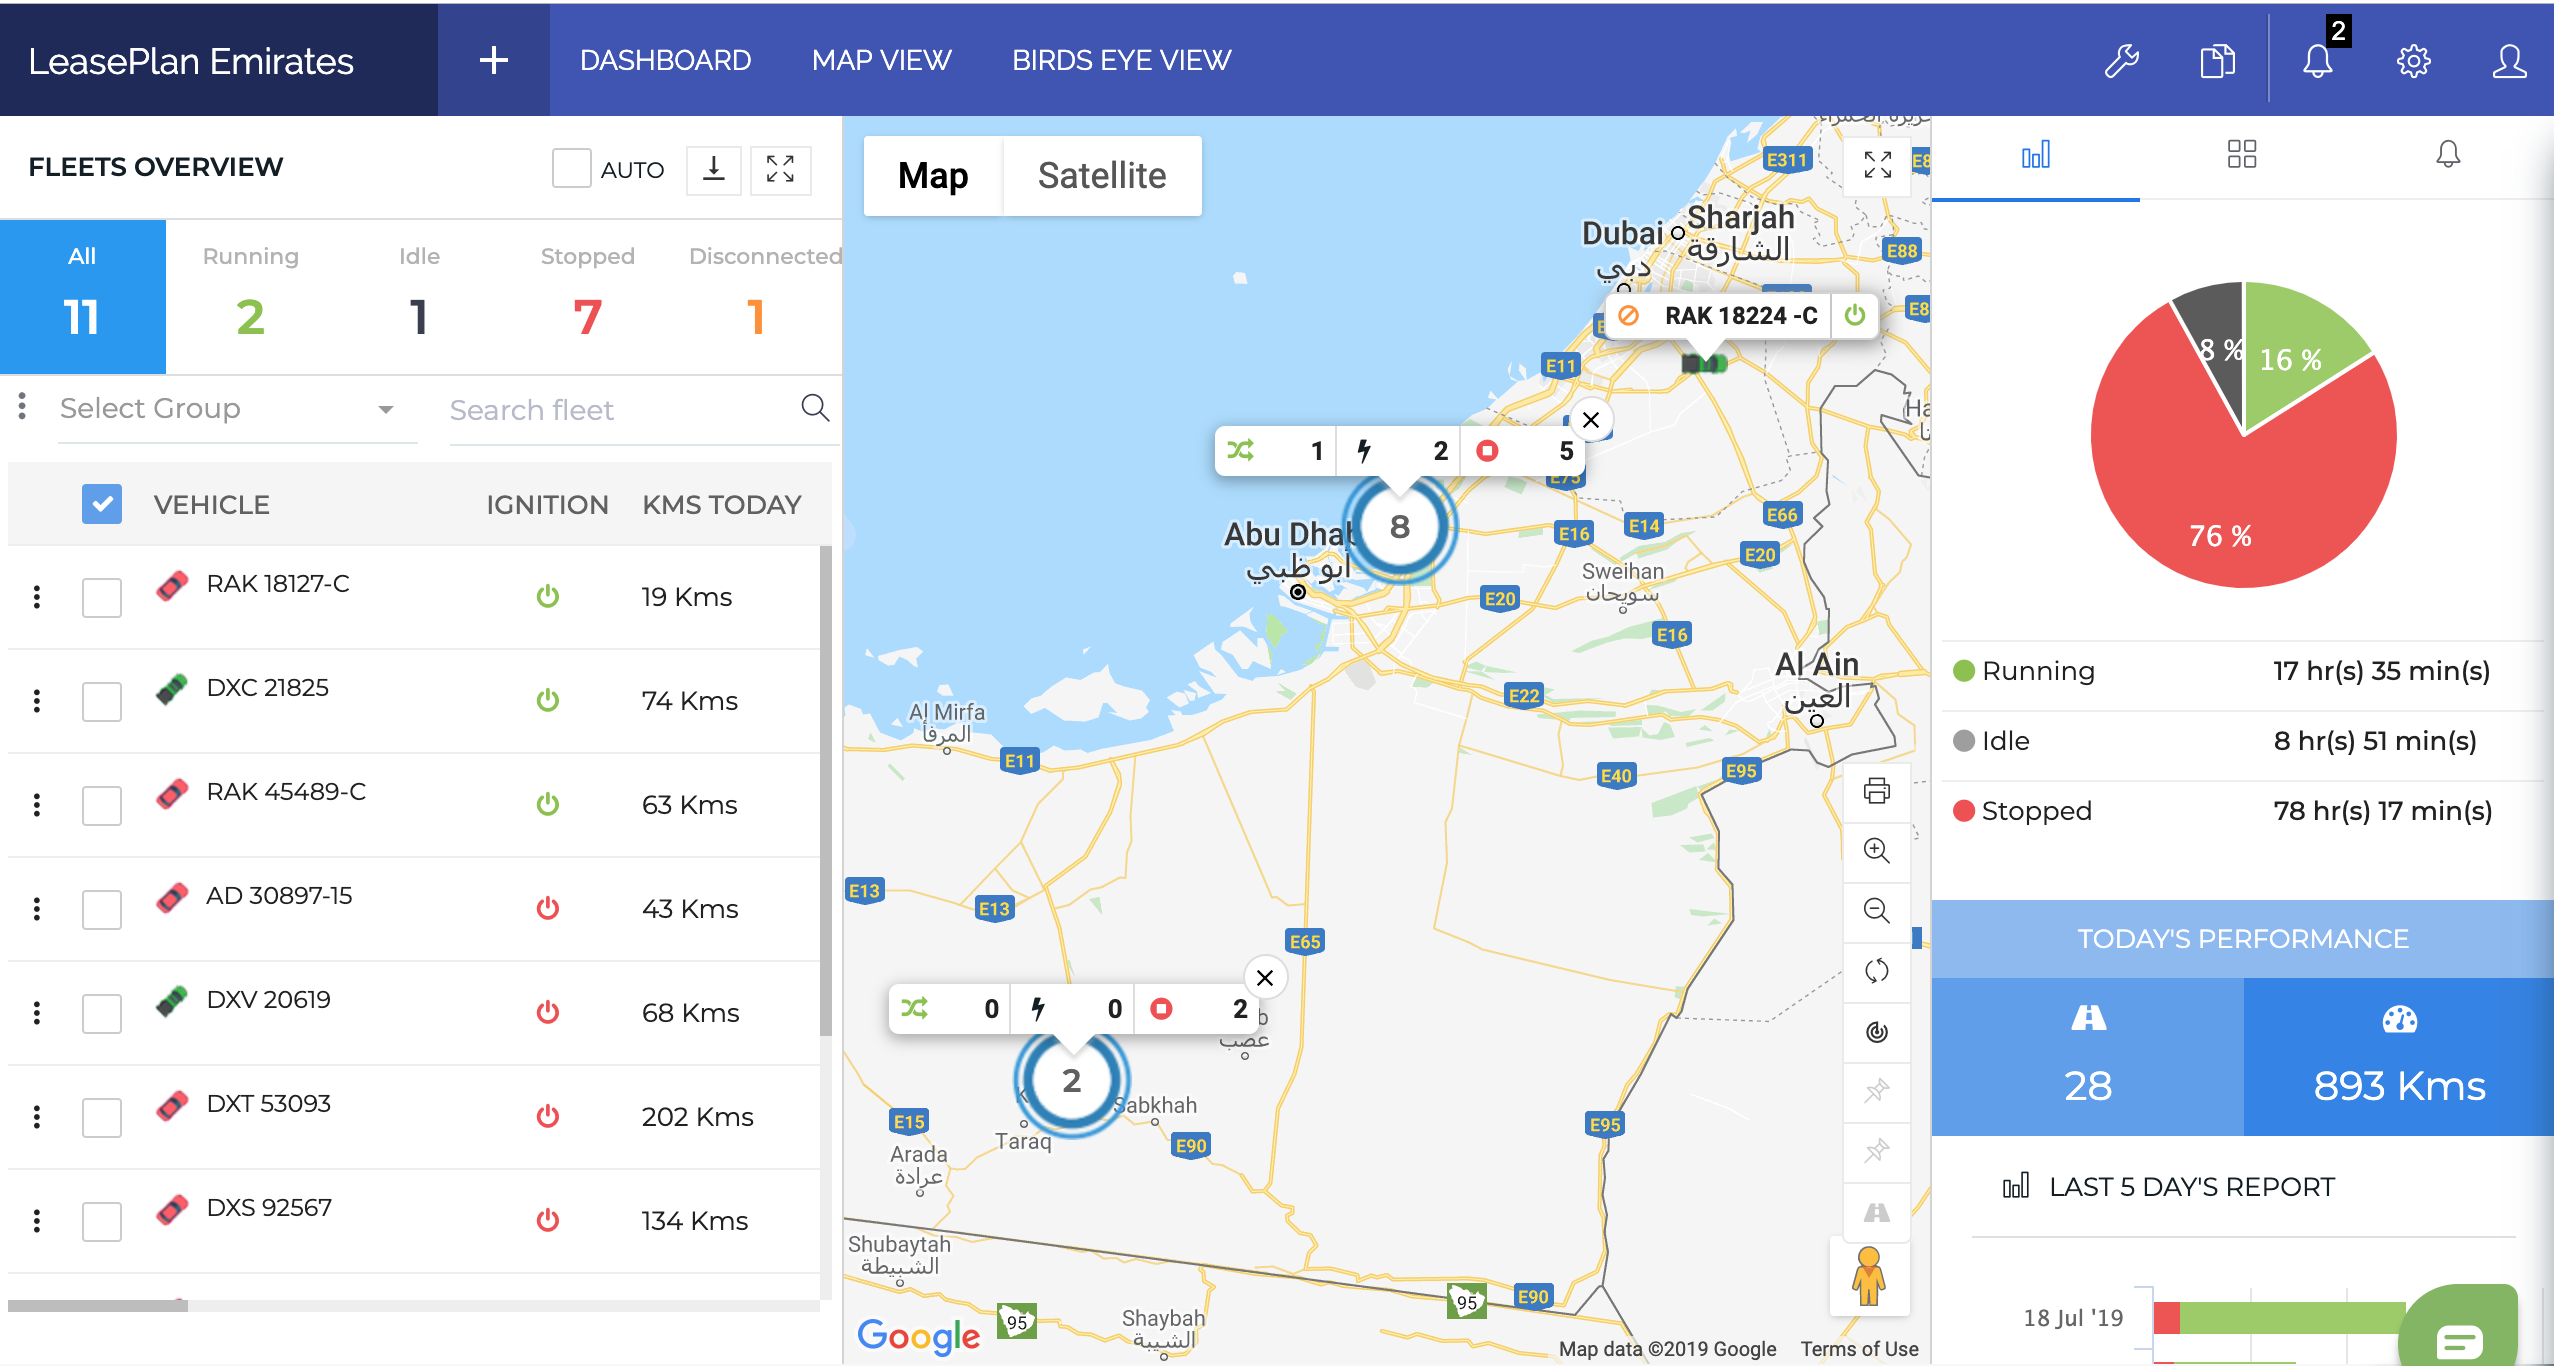Open row menu for RAK 18127-C
Image resolution: width=2554 pixels, height=1366 pixels.
tap(37, 597)
